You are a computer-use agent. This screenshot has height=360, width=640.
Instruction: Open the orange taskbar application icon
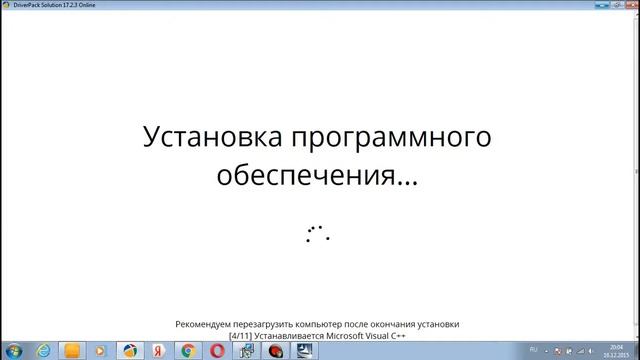coord(72,351)
